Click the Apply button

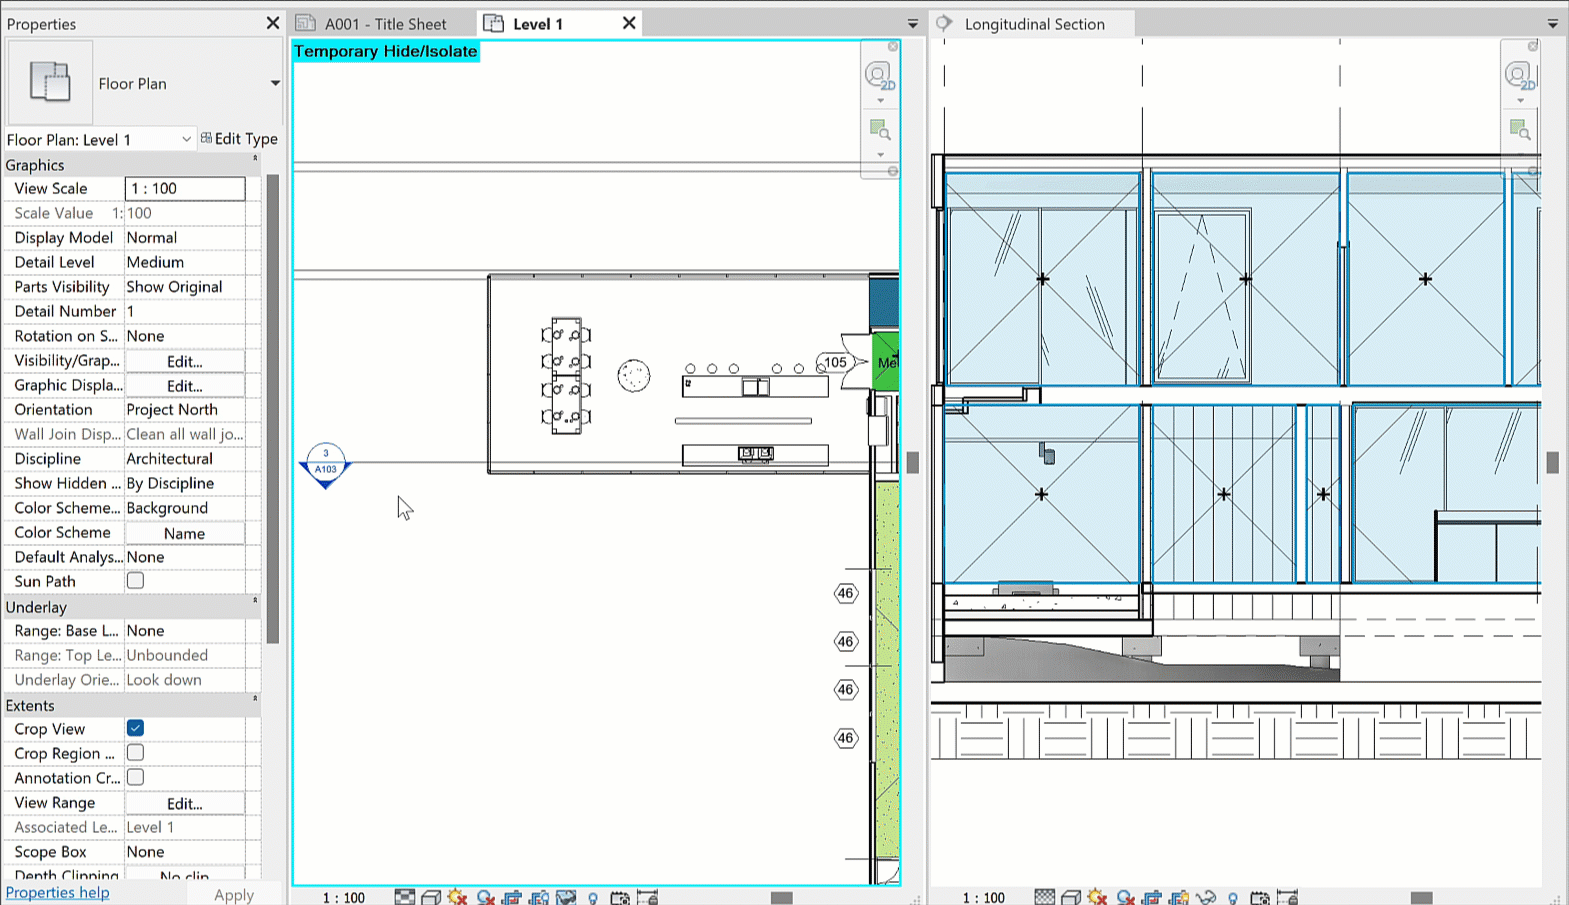tap(234, 895)
